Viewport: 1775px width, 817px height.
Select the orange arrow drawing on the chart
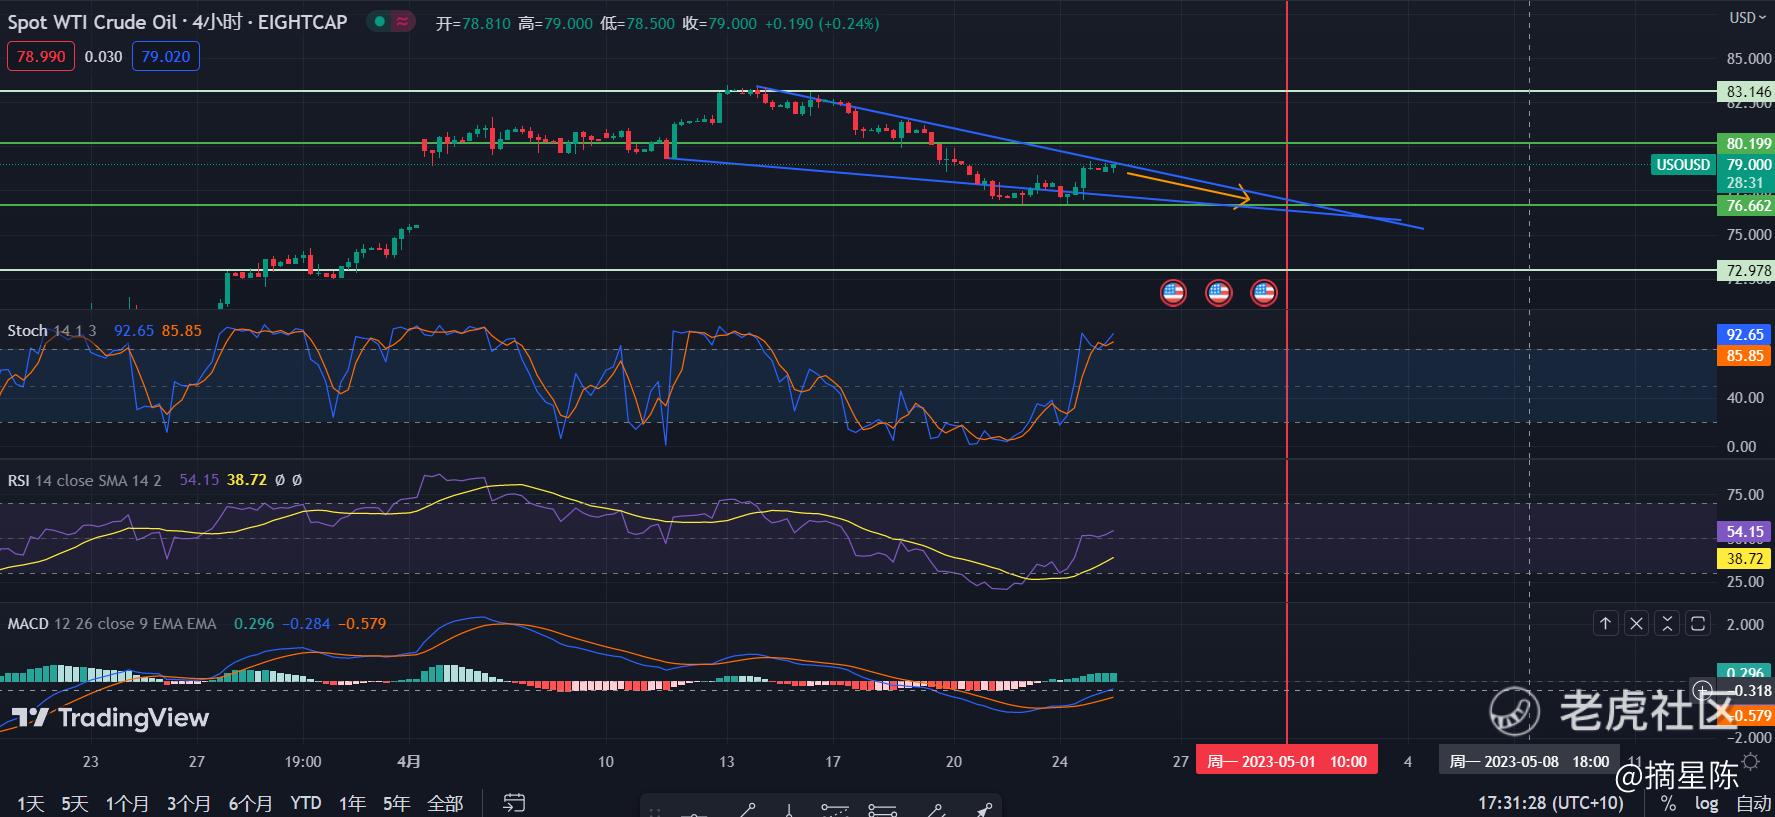click(x=1188, y=187)
